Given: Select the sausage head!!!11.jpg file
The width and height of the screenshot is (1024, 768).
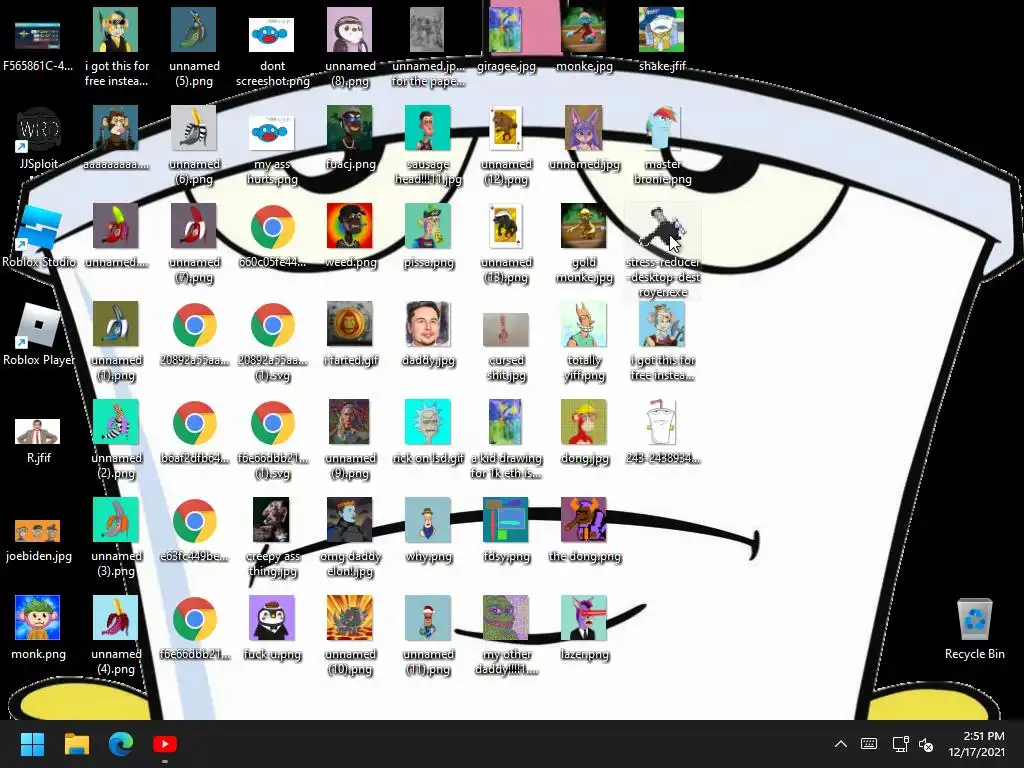Looking at the screenshot, I should (428, 146).
